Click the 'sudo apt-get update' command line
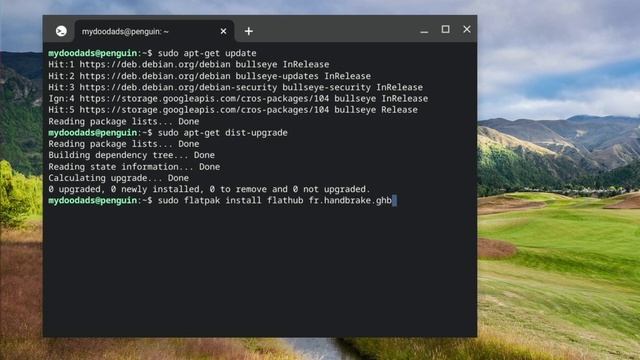 (x=152, y=53)
